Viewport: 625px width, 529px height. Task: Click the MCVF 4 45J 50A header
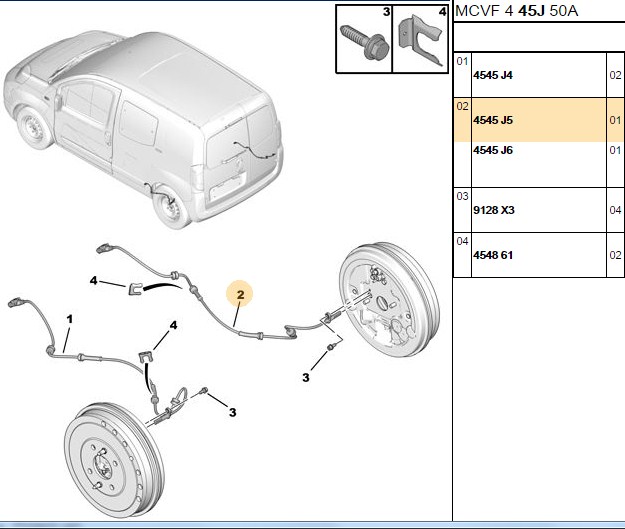tap(517, 11)
